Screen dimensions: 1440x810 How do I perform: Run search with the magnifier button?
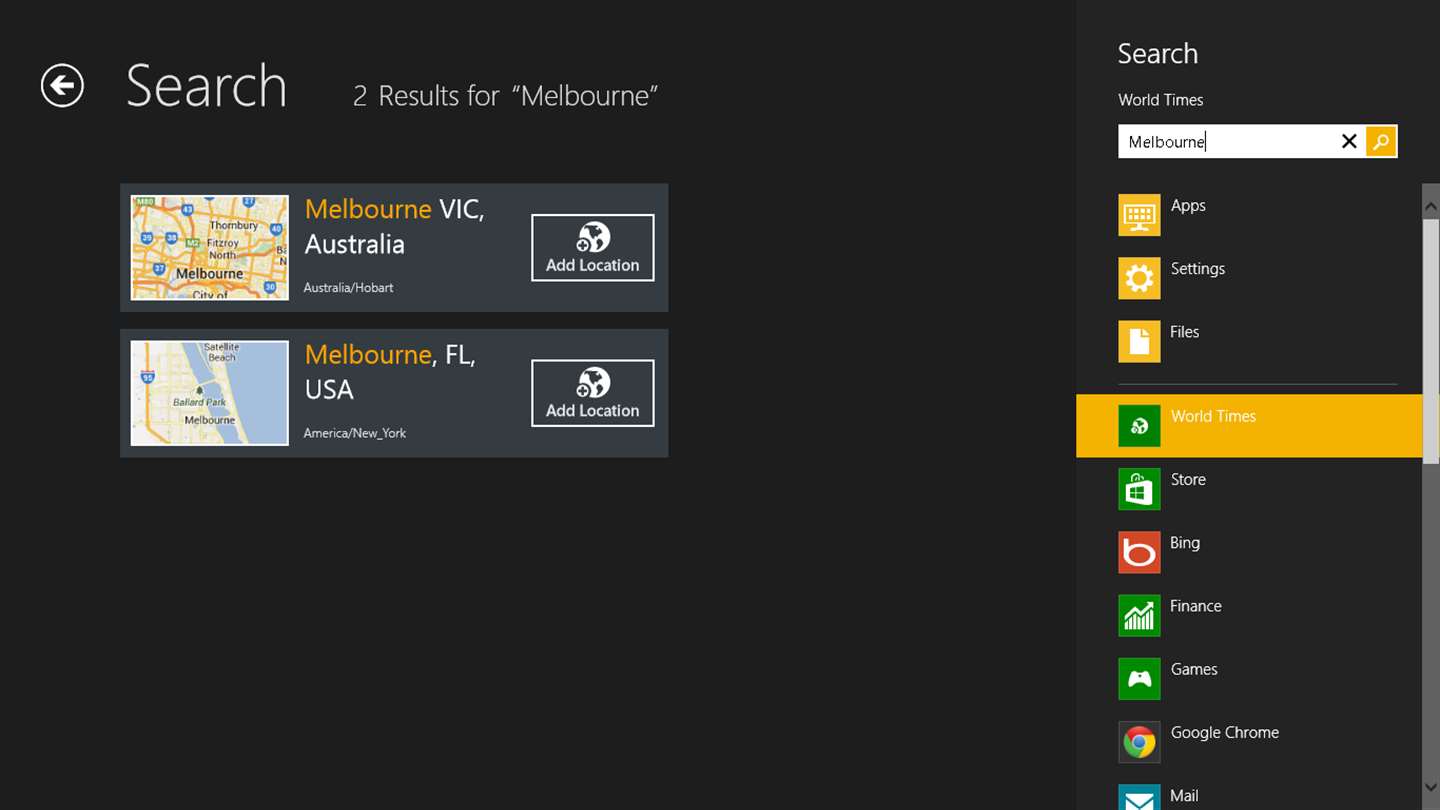tap(1381, 141)
